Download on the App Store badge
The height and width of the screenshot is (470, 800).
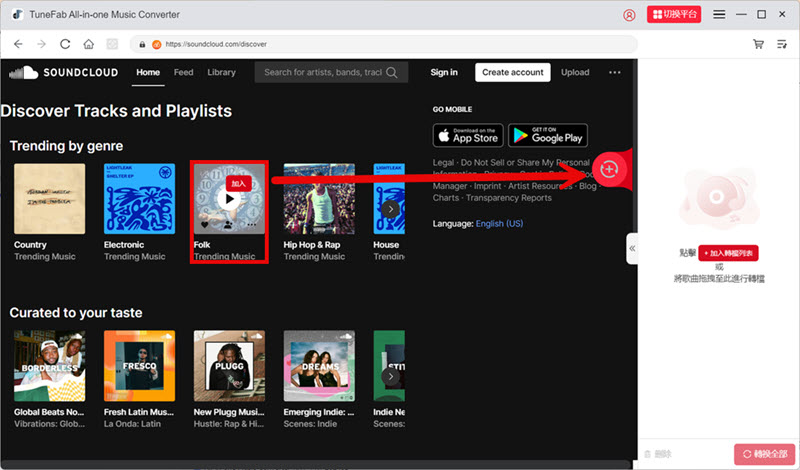pos(468,135)
